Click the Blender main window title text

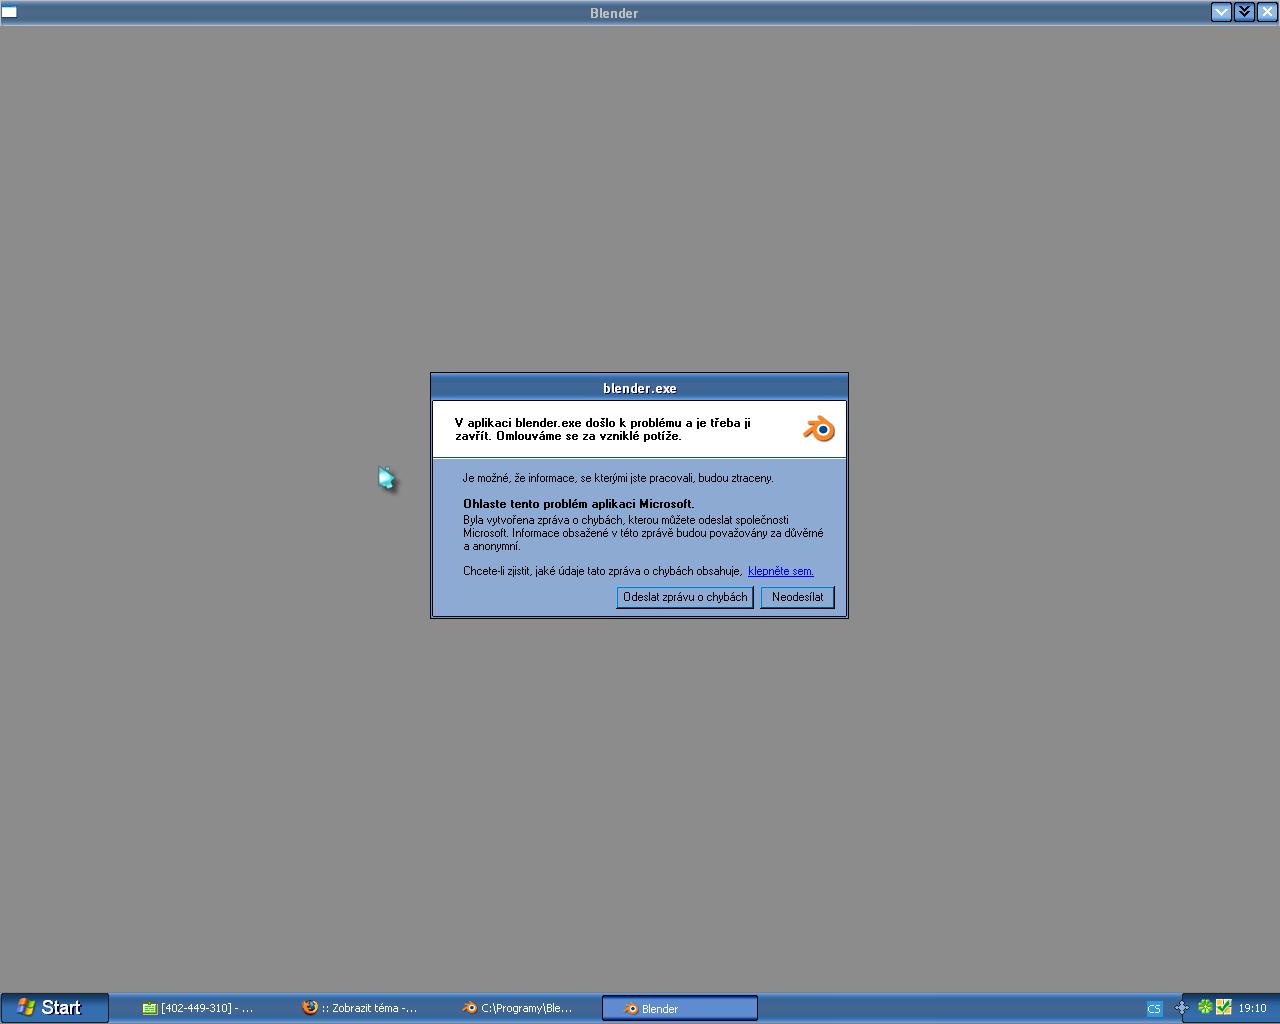(x=614, y=13)
